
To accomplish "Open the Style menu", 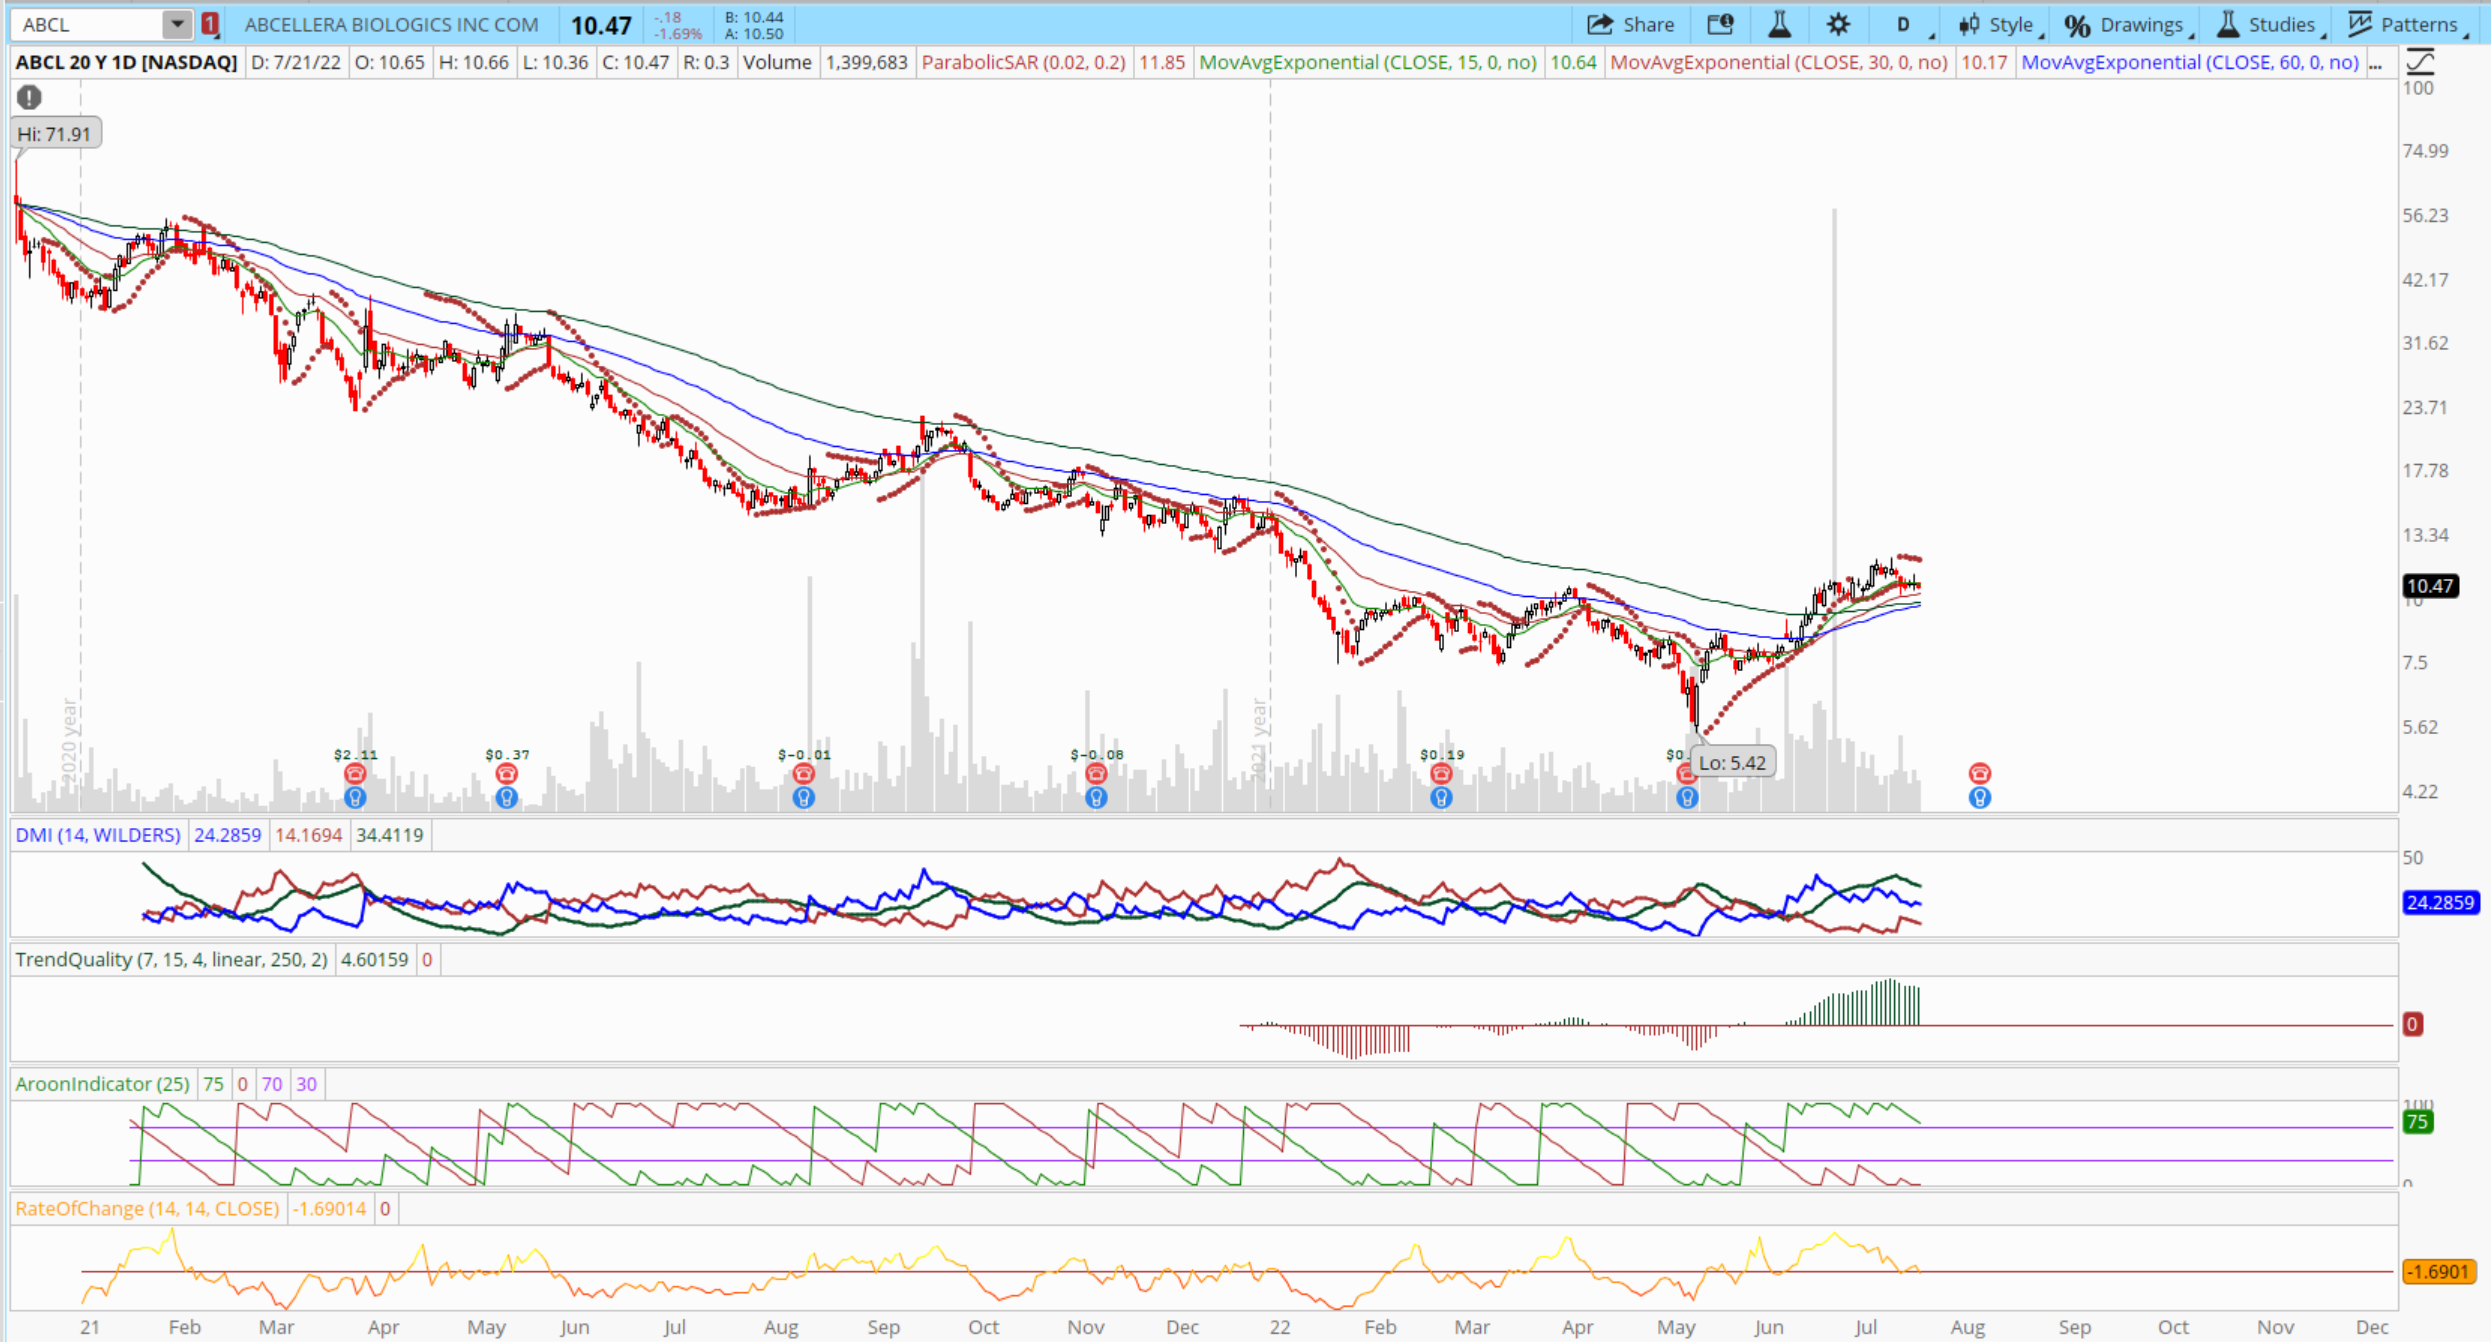I will click(x=1997, y=24).
